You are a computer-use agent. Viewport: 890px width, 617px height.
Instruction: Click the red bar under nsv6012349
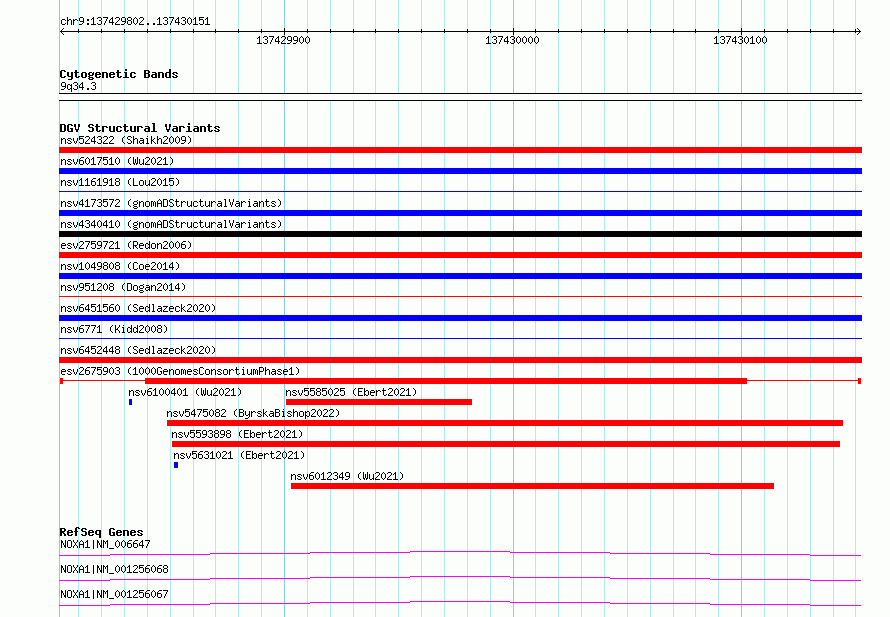click(x=532, y=486)
